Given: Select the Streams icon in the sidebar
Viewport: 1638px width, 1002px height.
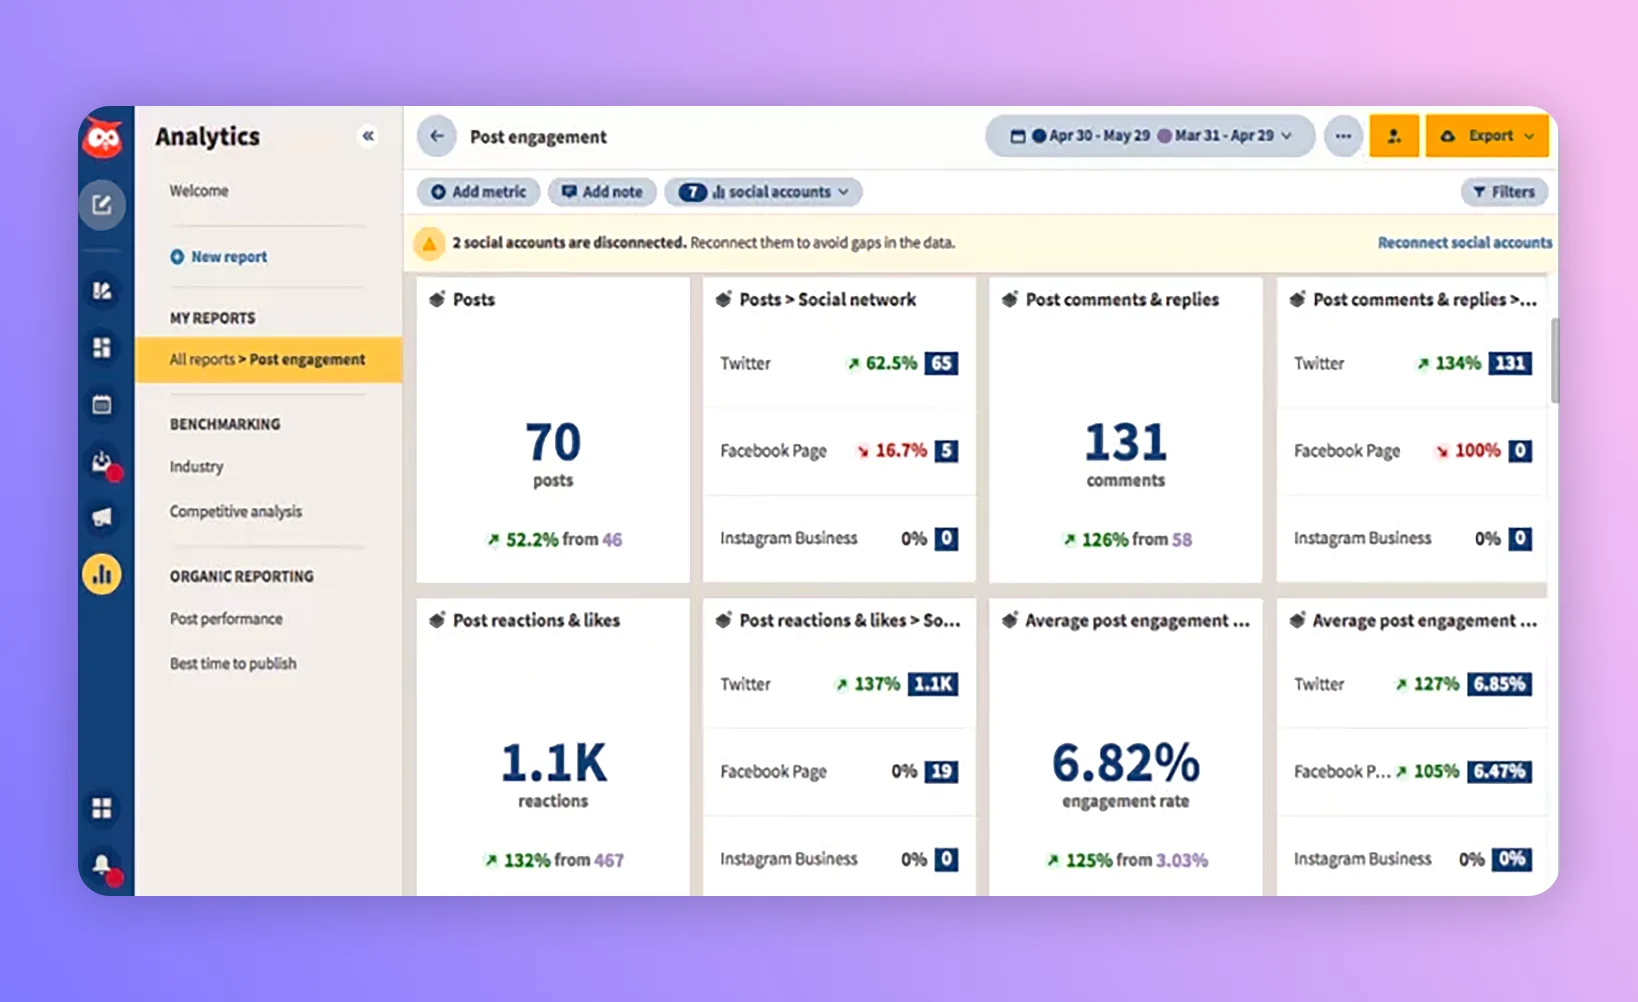Looking at the screenshot, I should tap(102, 291).
